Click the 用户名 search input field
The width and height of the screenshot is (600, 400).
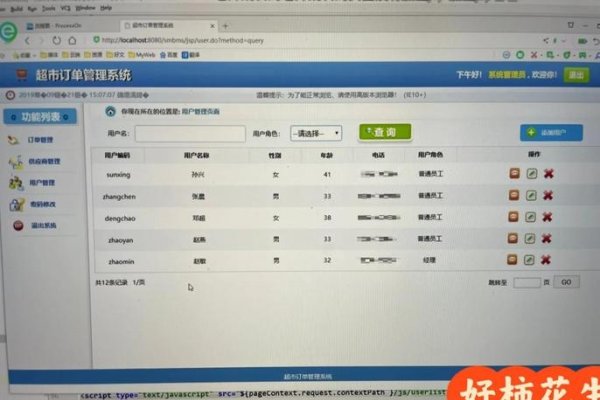coord(190,134)
